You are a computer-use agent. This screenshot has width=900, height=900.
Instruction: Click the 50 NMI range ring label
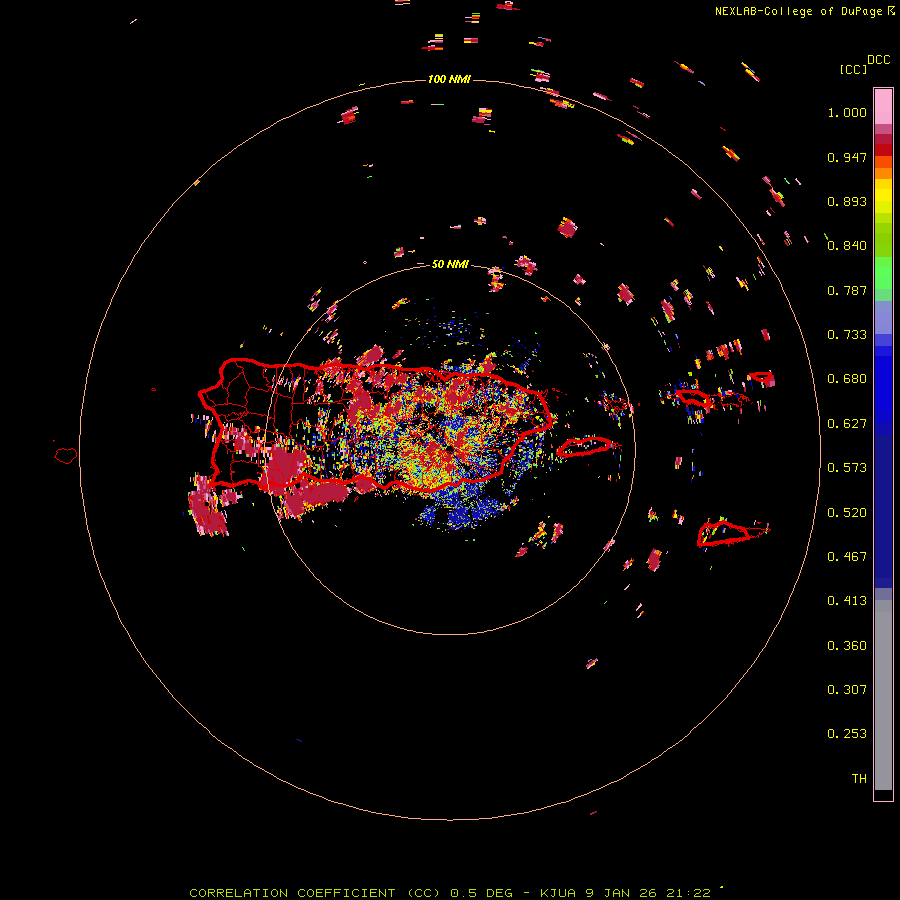pos(450,264)
